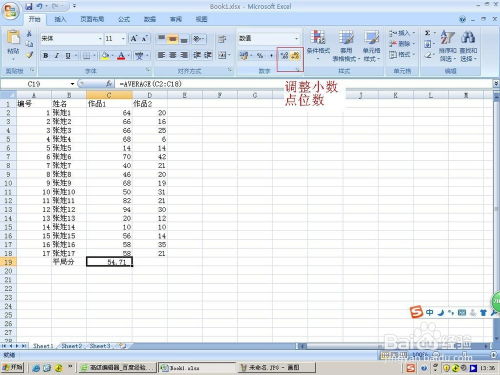Click Format as Table button
Image resolution: width=500 pixels, height=375 pixels.
pos(346,46)
